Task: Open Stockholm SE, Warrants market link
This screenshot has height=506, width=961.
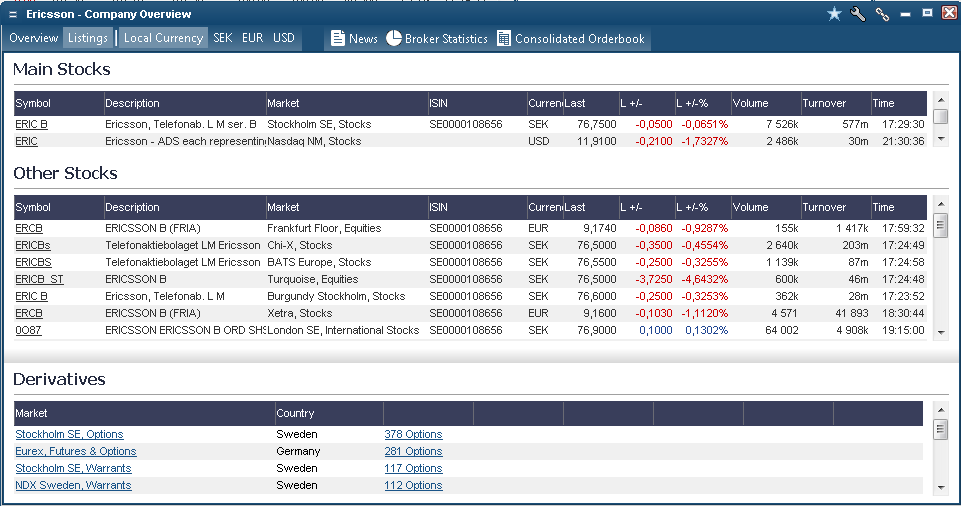Action: point(74,468)
